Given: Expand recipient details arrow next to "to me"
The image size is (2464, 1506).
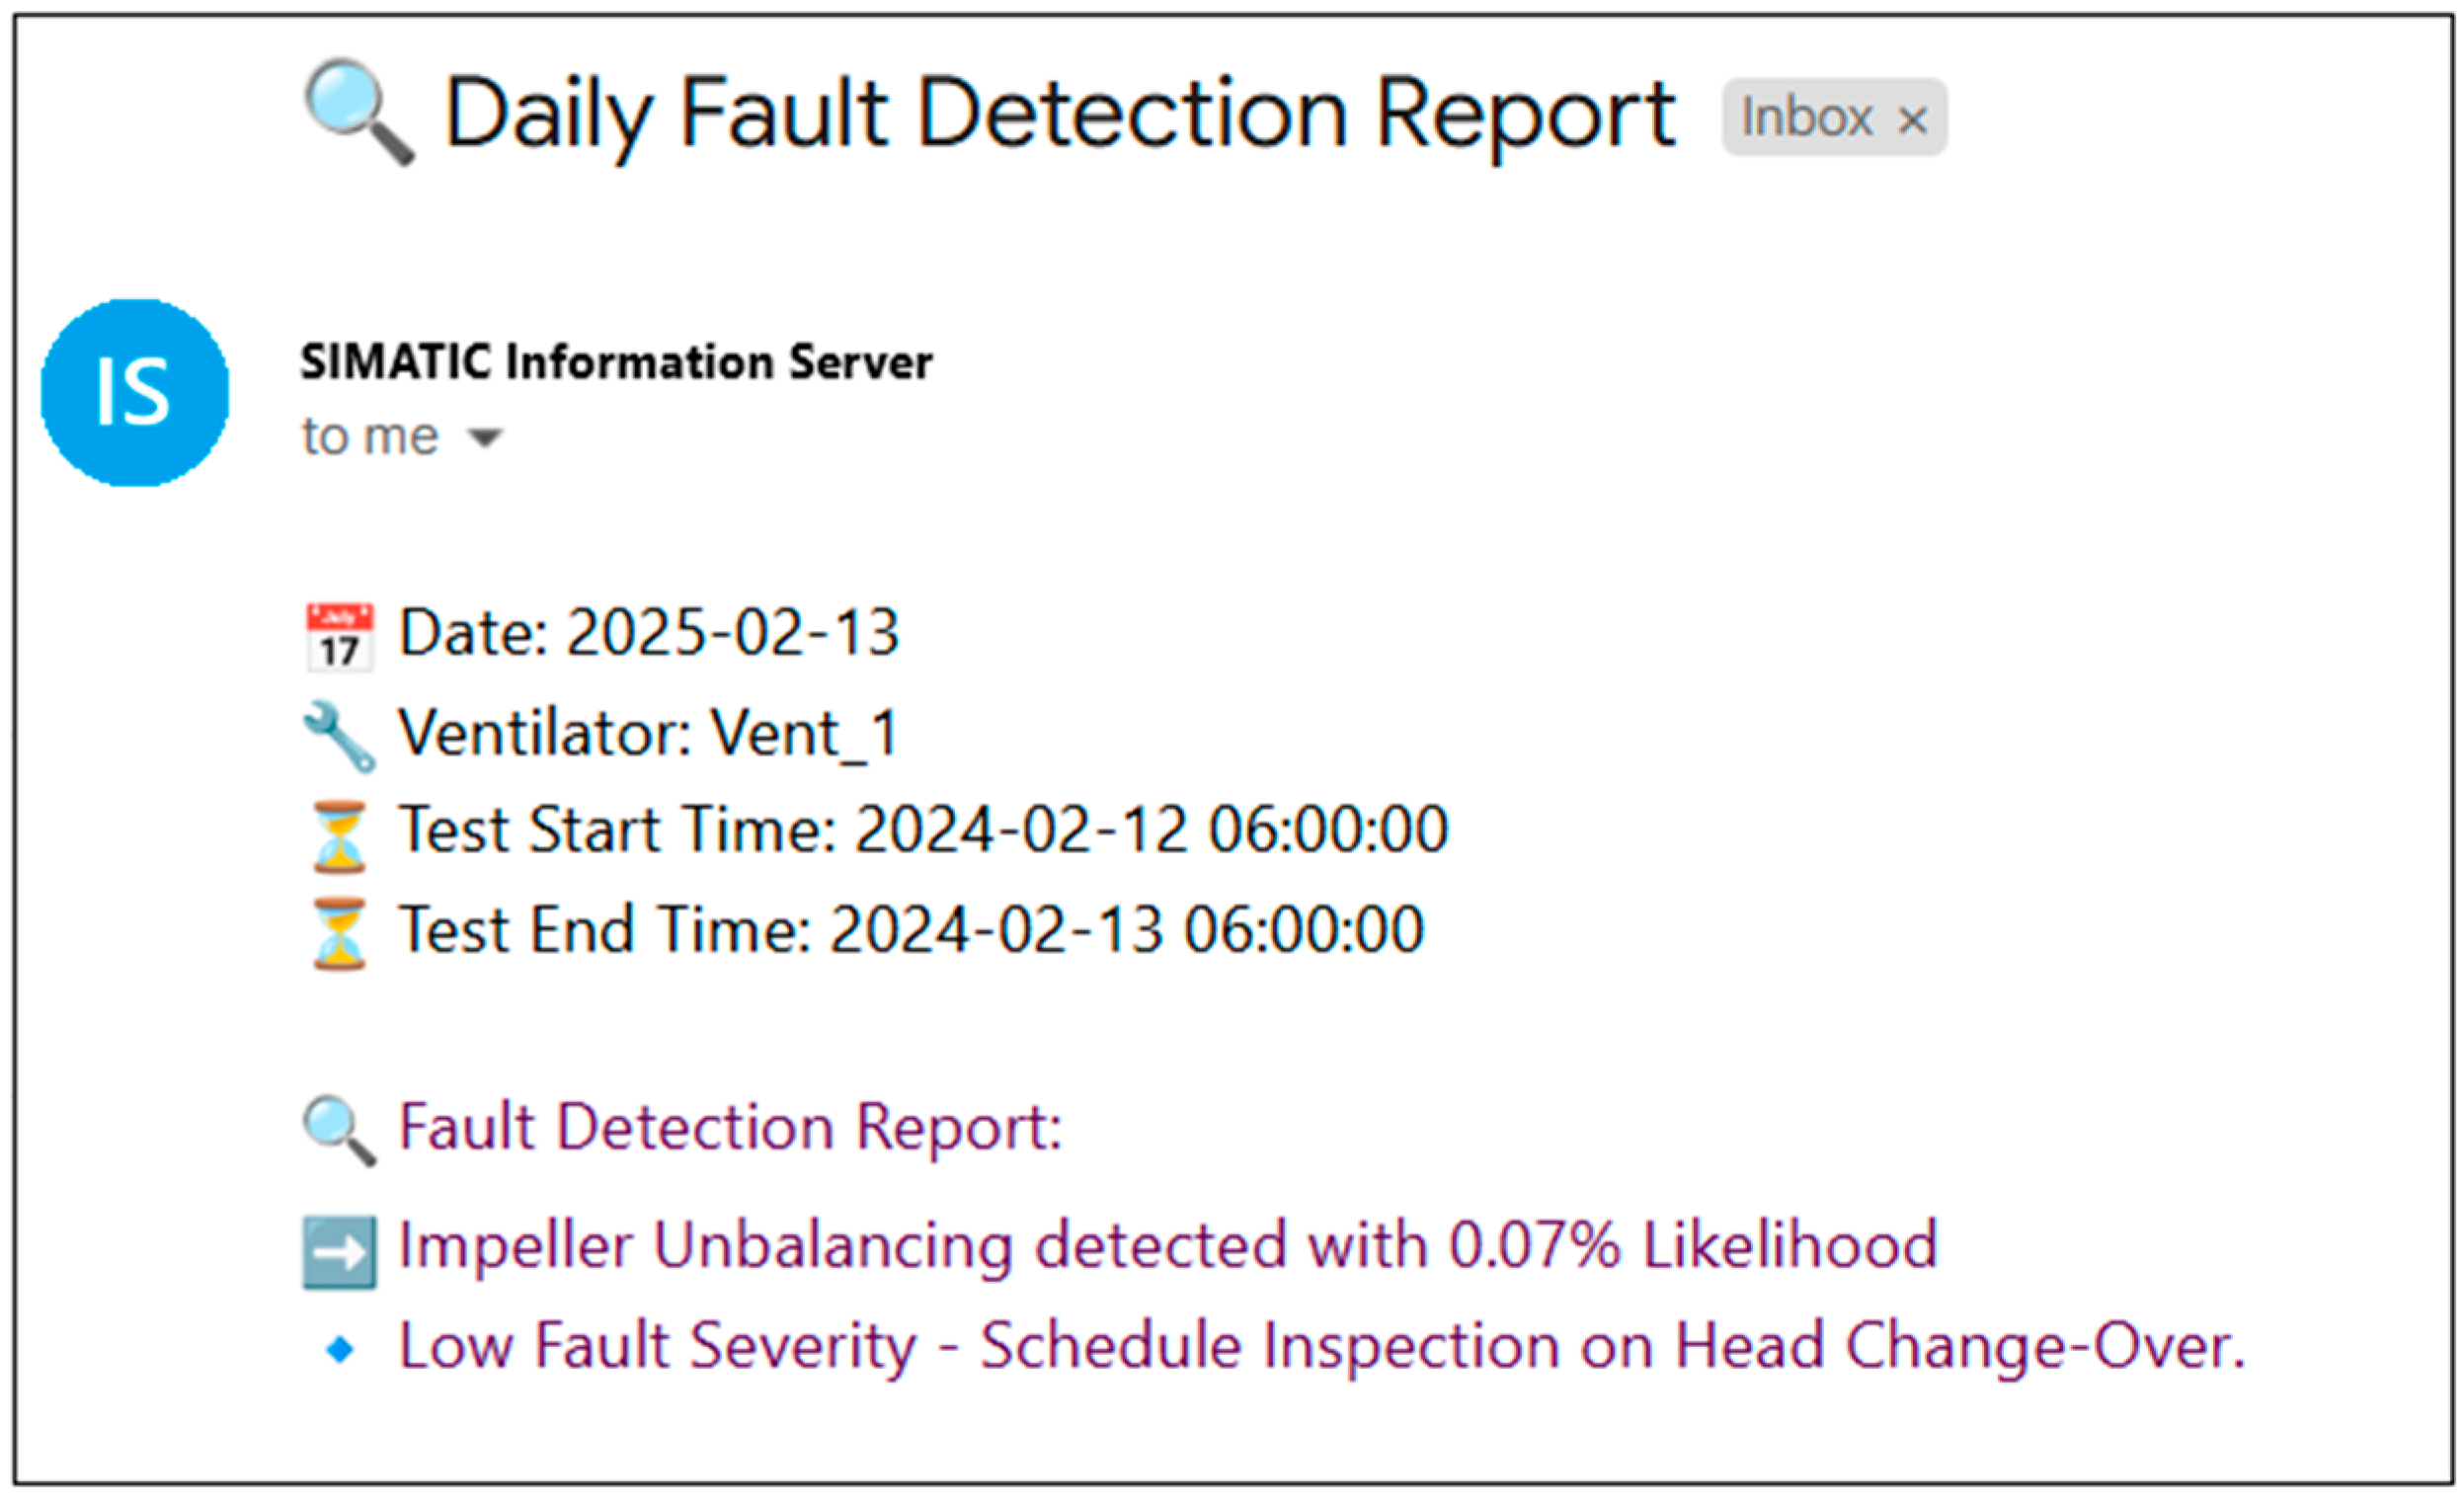Looking at the screenshot, I should click(x=485, y=437).
